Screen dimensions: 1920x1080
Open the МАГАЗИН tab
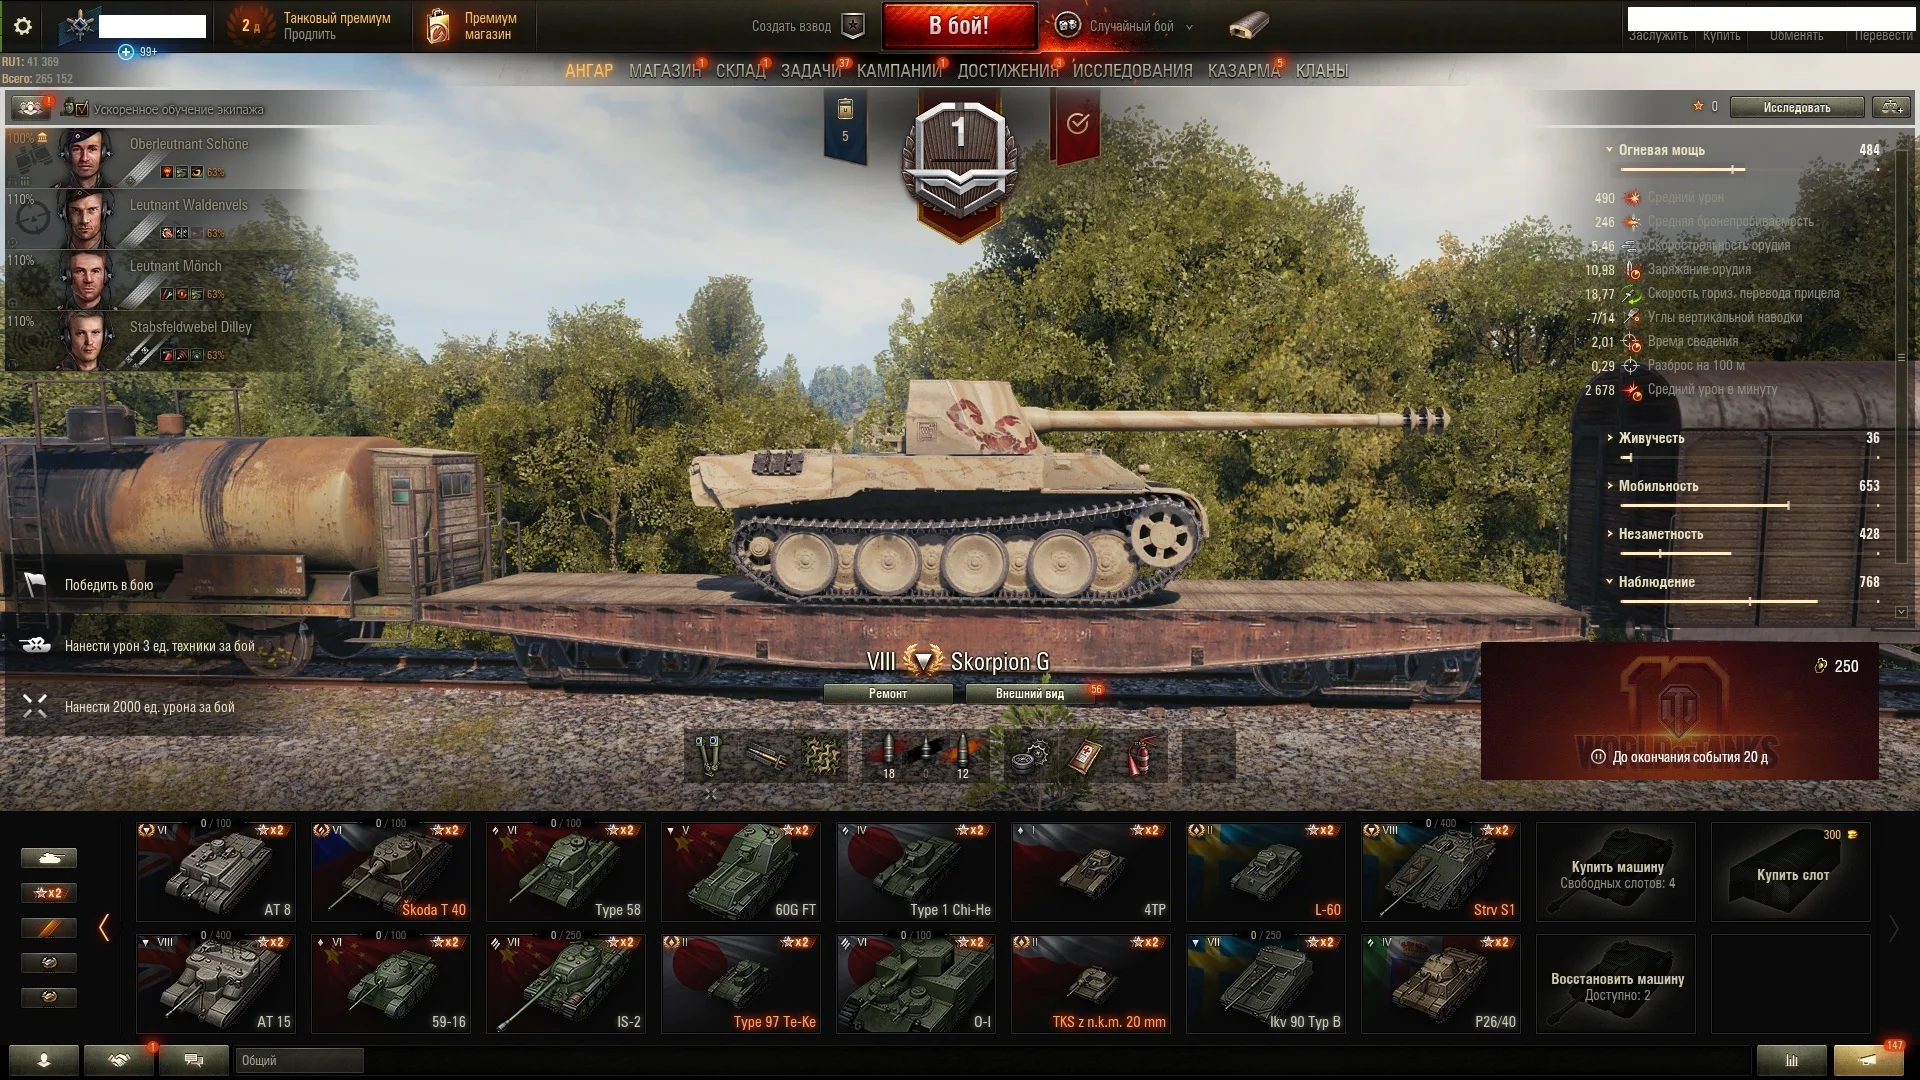click(665, 71)
